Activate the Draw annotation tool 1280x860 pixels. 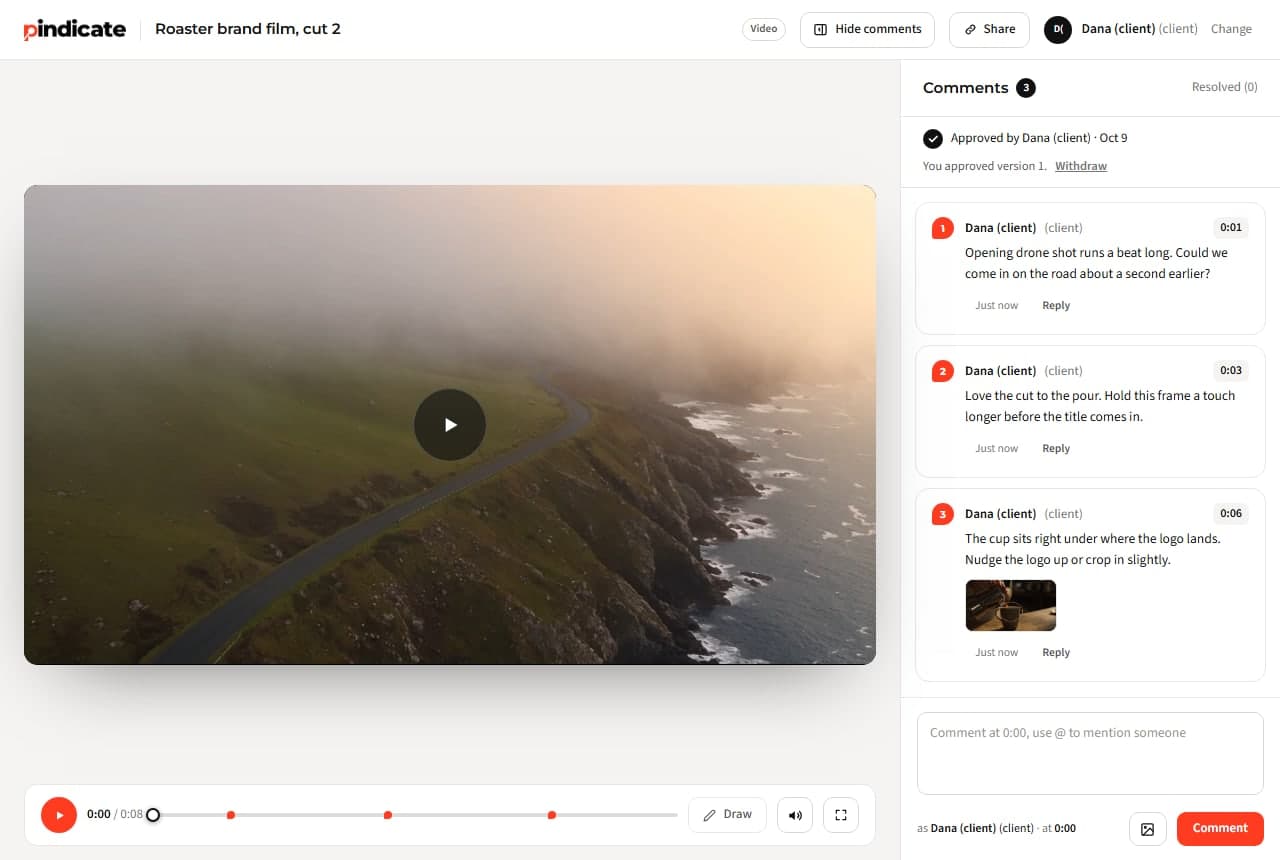point(727,815)
